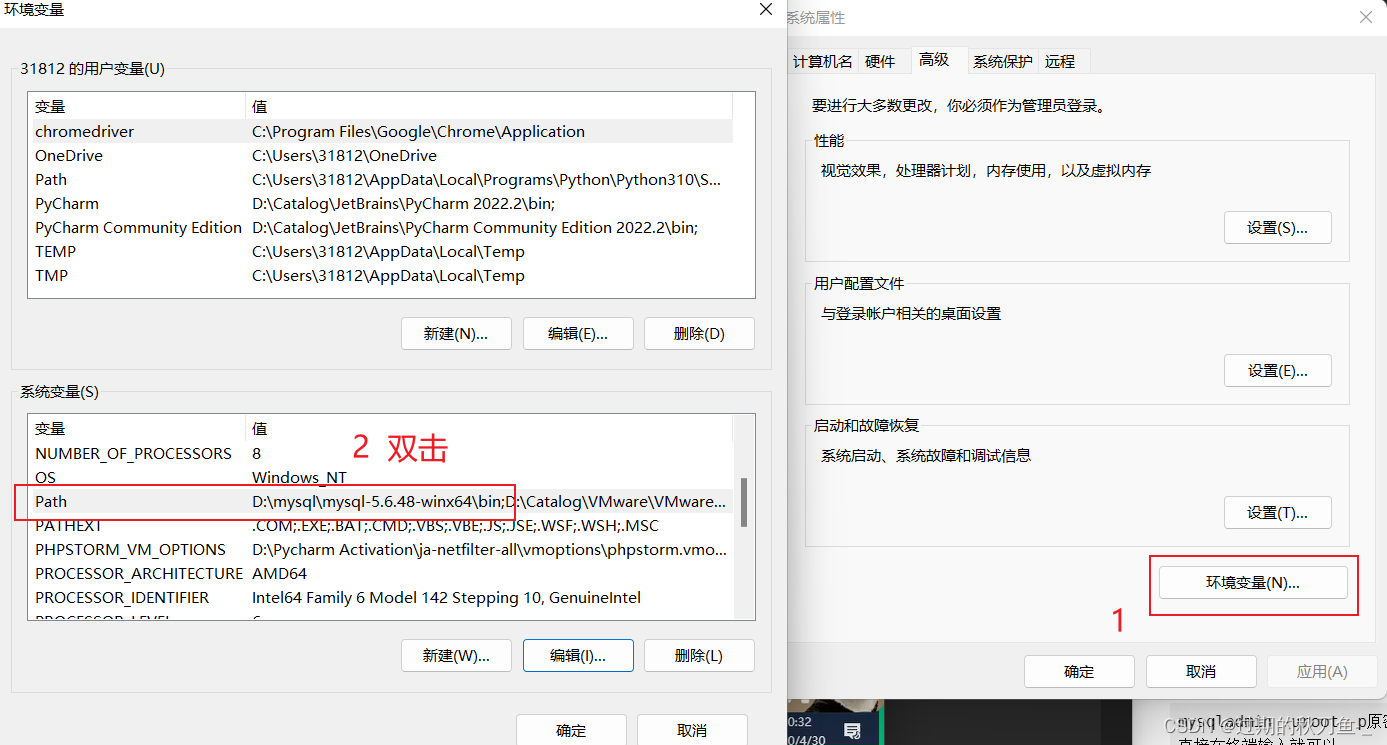This screenshot has height=745, width=1387.
Task: Switch to 系统保护 tab in System Properties
Action: [1003, 61]
